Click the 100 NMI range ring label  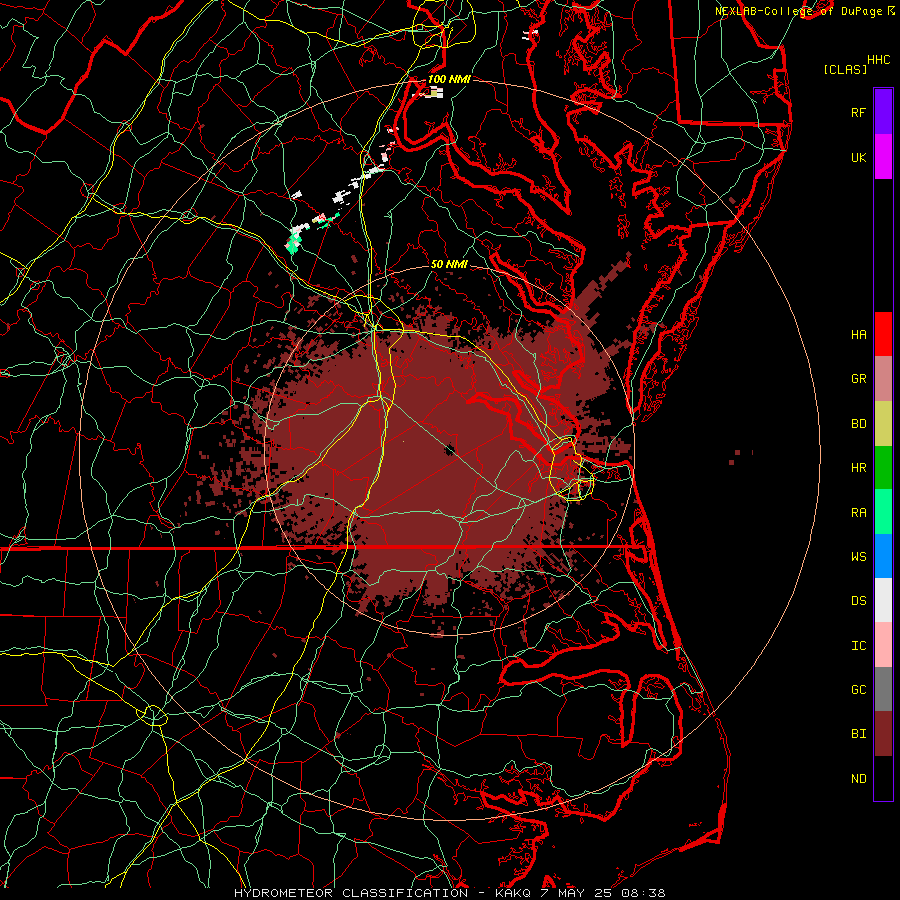point(449,79)
